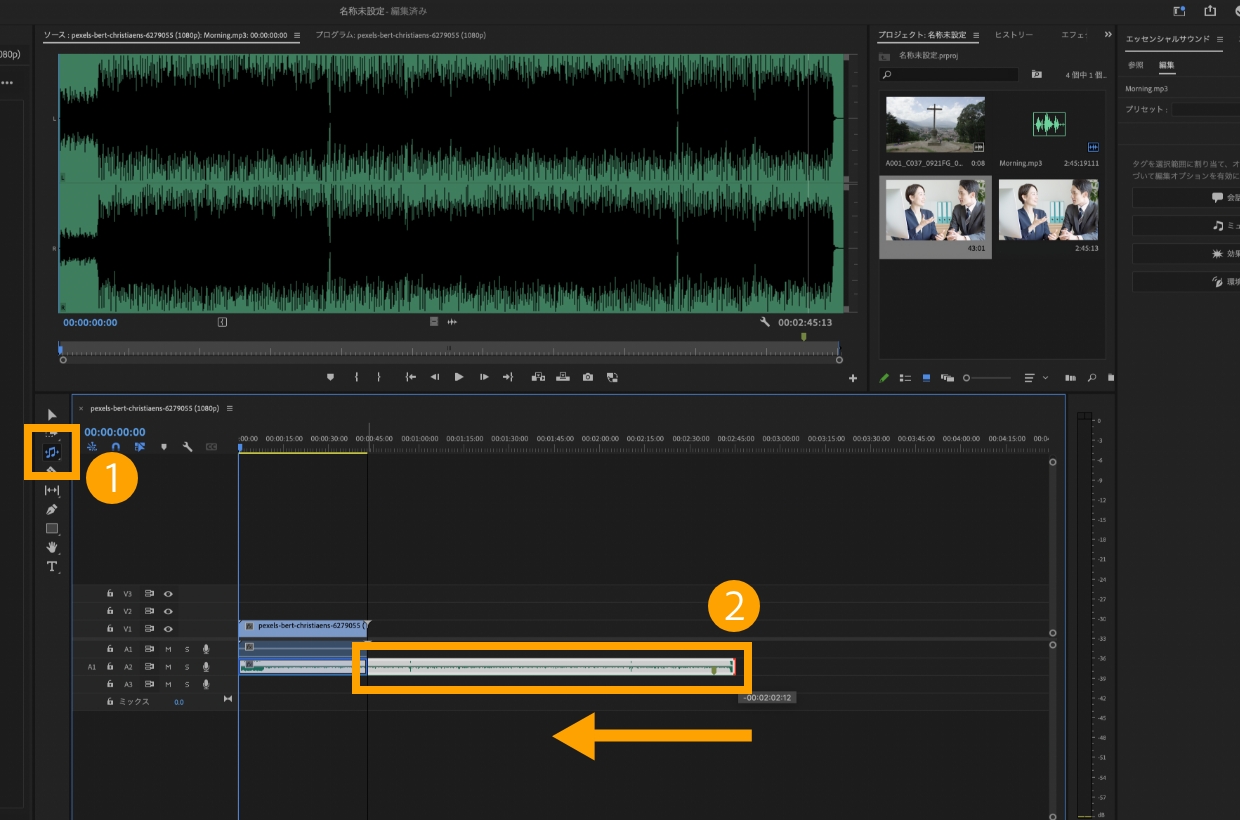This screenshot has height=820, width=1240.
Task: Mute audio track A1
Action: tap(168, 649)
